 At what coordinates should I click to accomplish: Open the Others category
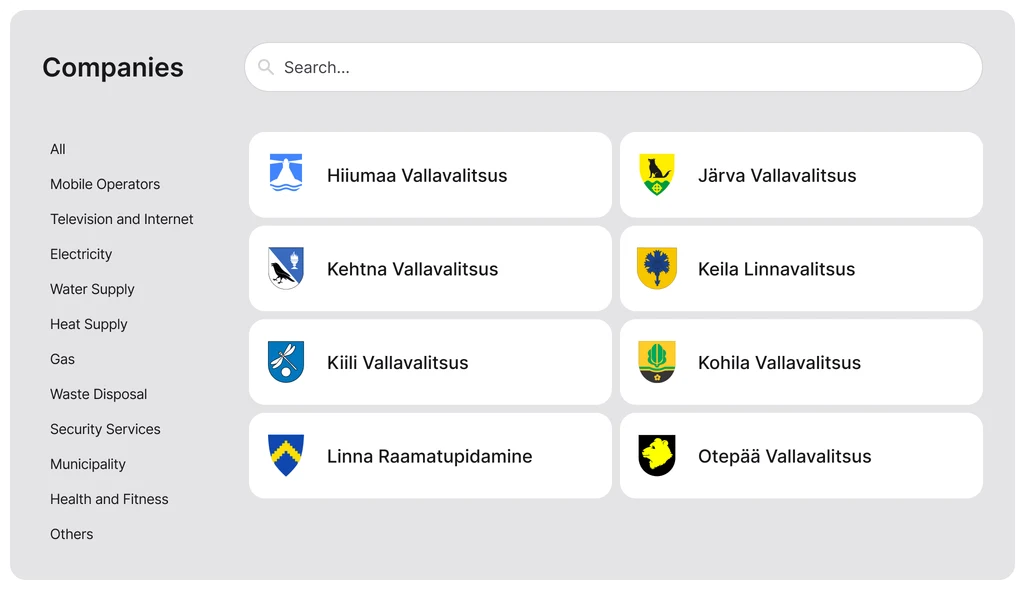(x=71, y=534)
